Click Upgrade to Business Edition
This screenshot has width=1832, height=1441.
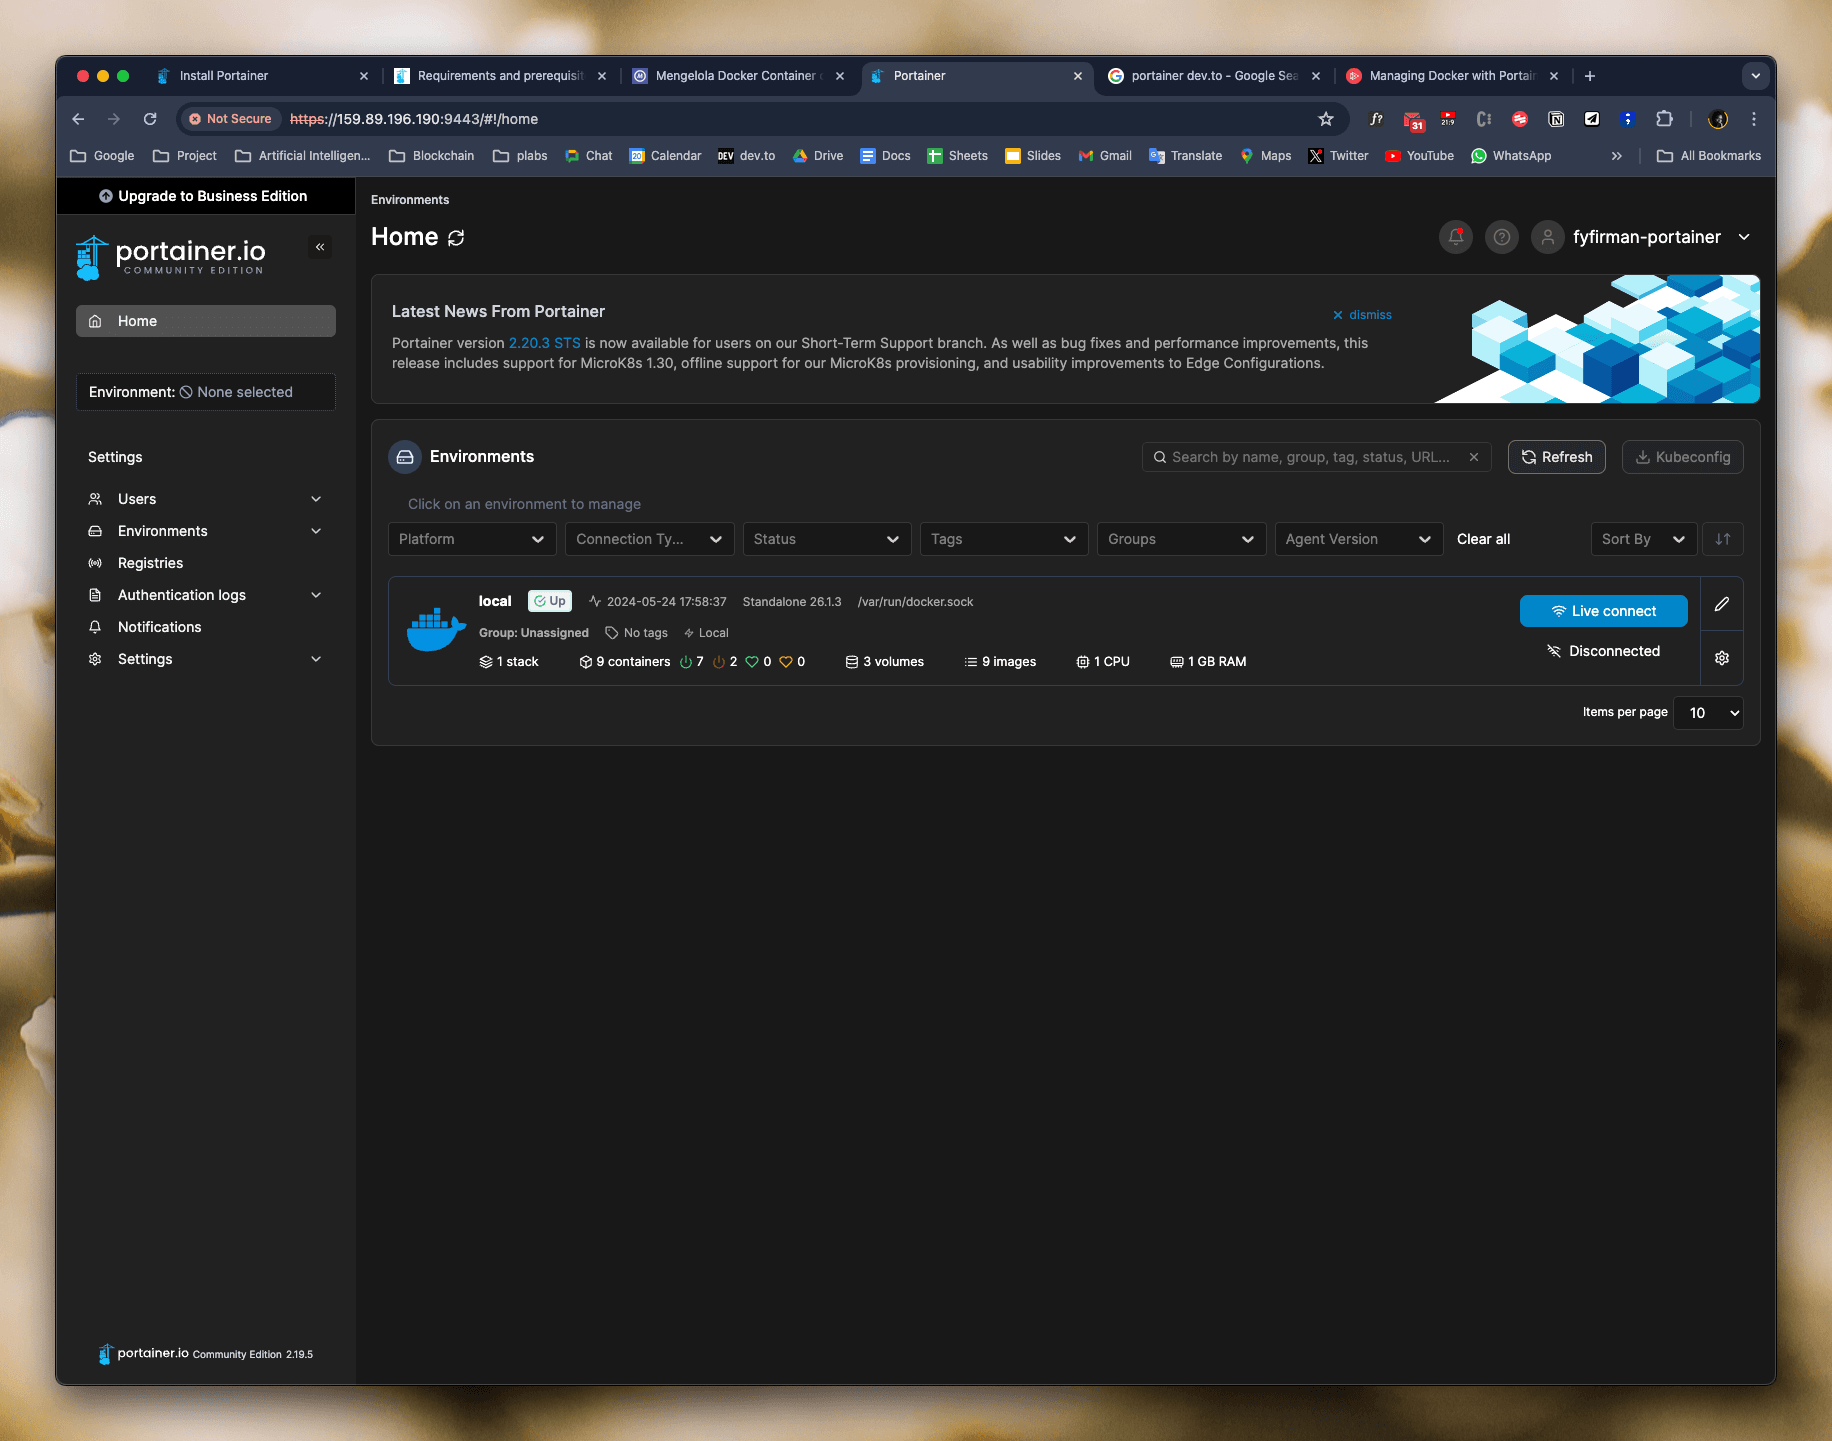205,196
